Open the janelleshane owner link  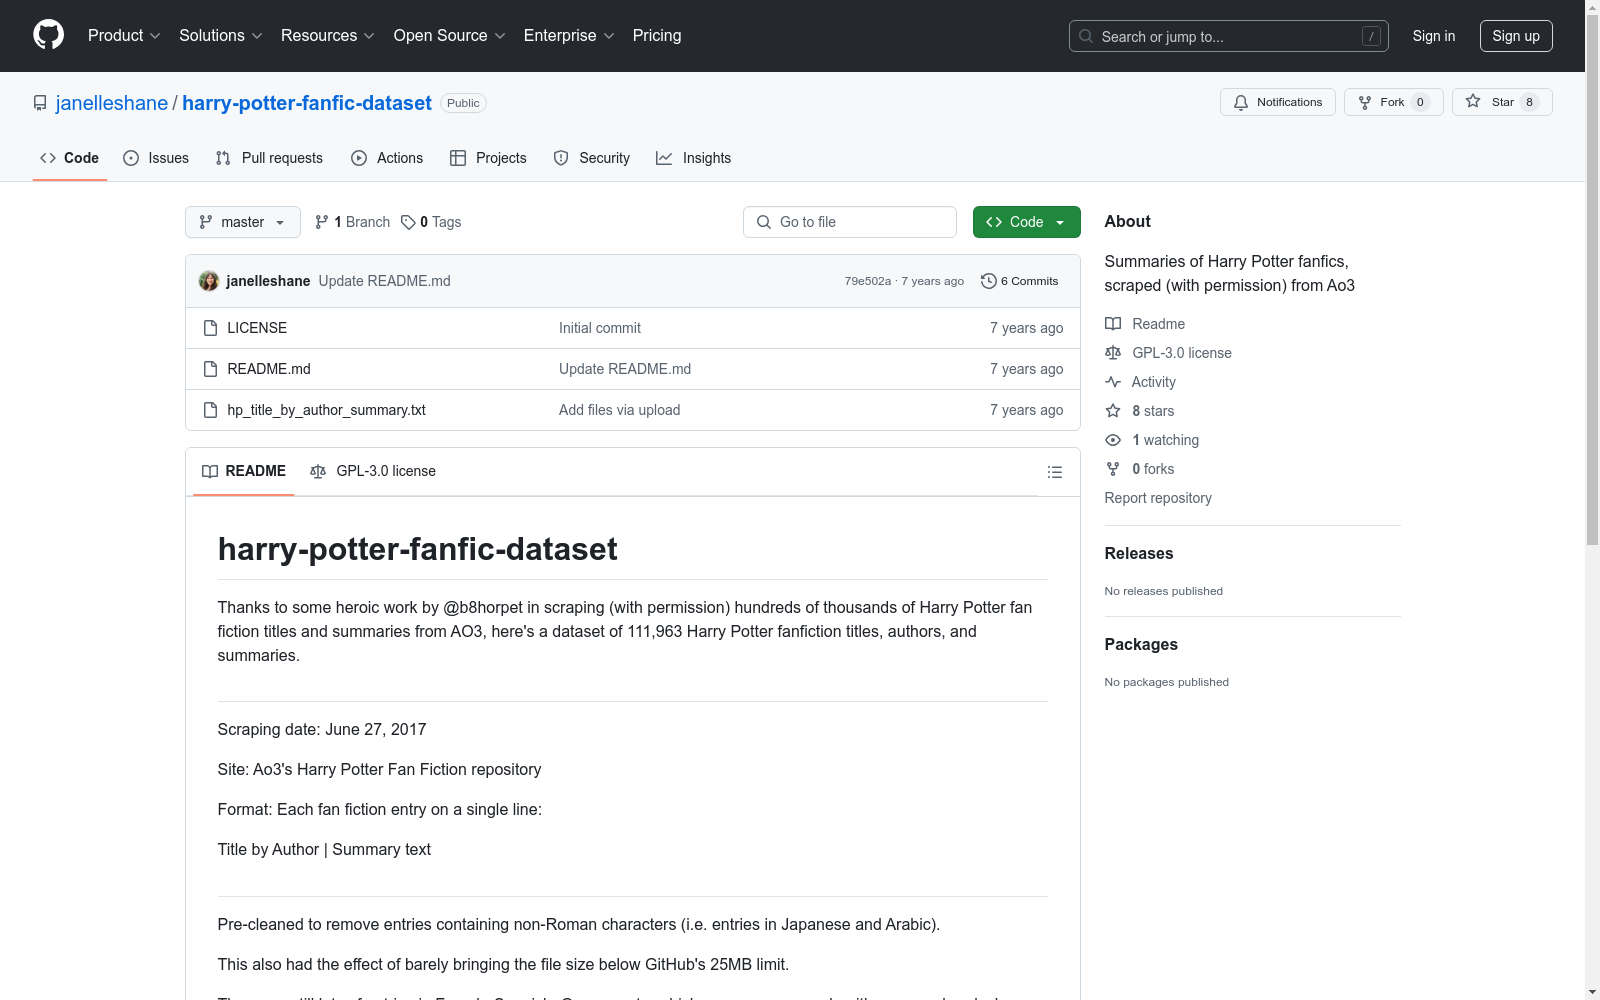tap(112, 103)
